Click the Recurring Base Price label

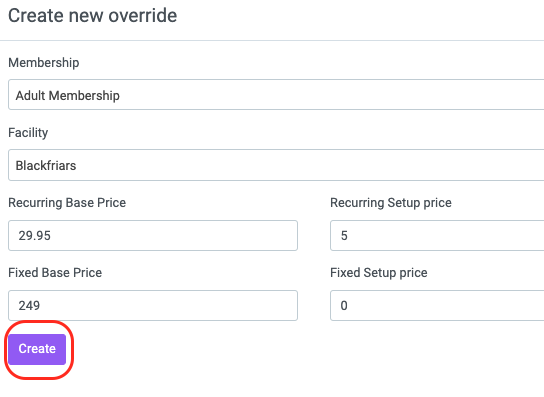pos(67,203)
